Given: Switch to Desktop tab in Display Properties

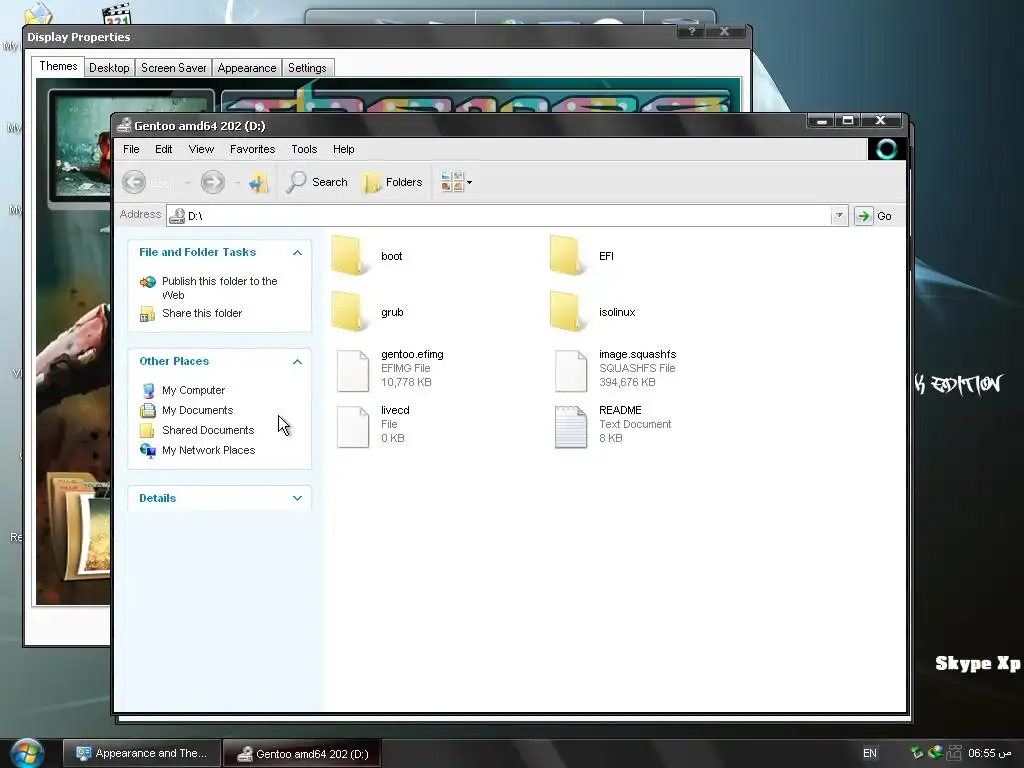Looking at the screenshot, I should click(x=109, y=68).
